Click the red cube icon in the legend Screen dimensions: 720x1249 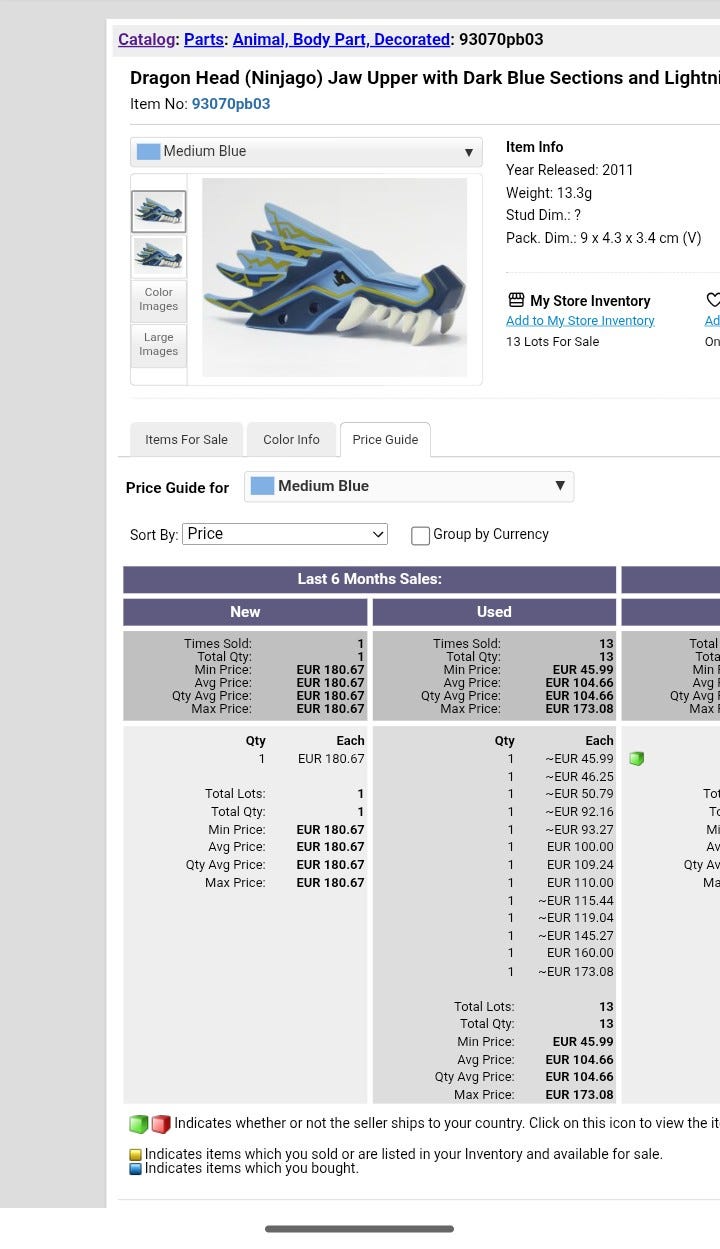click(161, 1124)
